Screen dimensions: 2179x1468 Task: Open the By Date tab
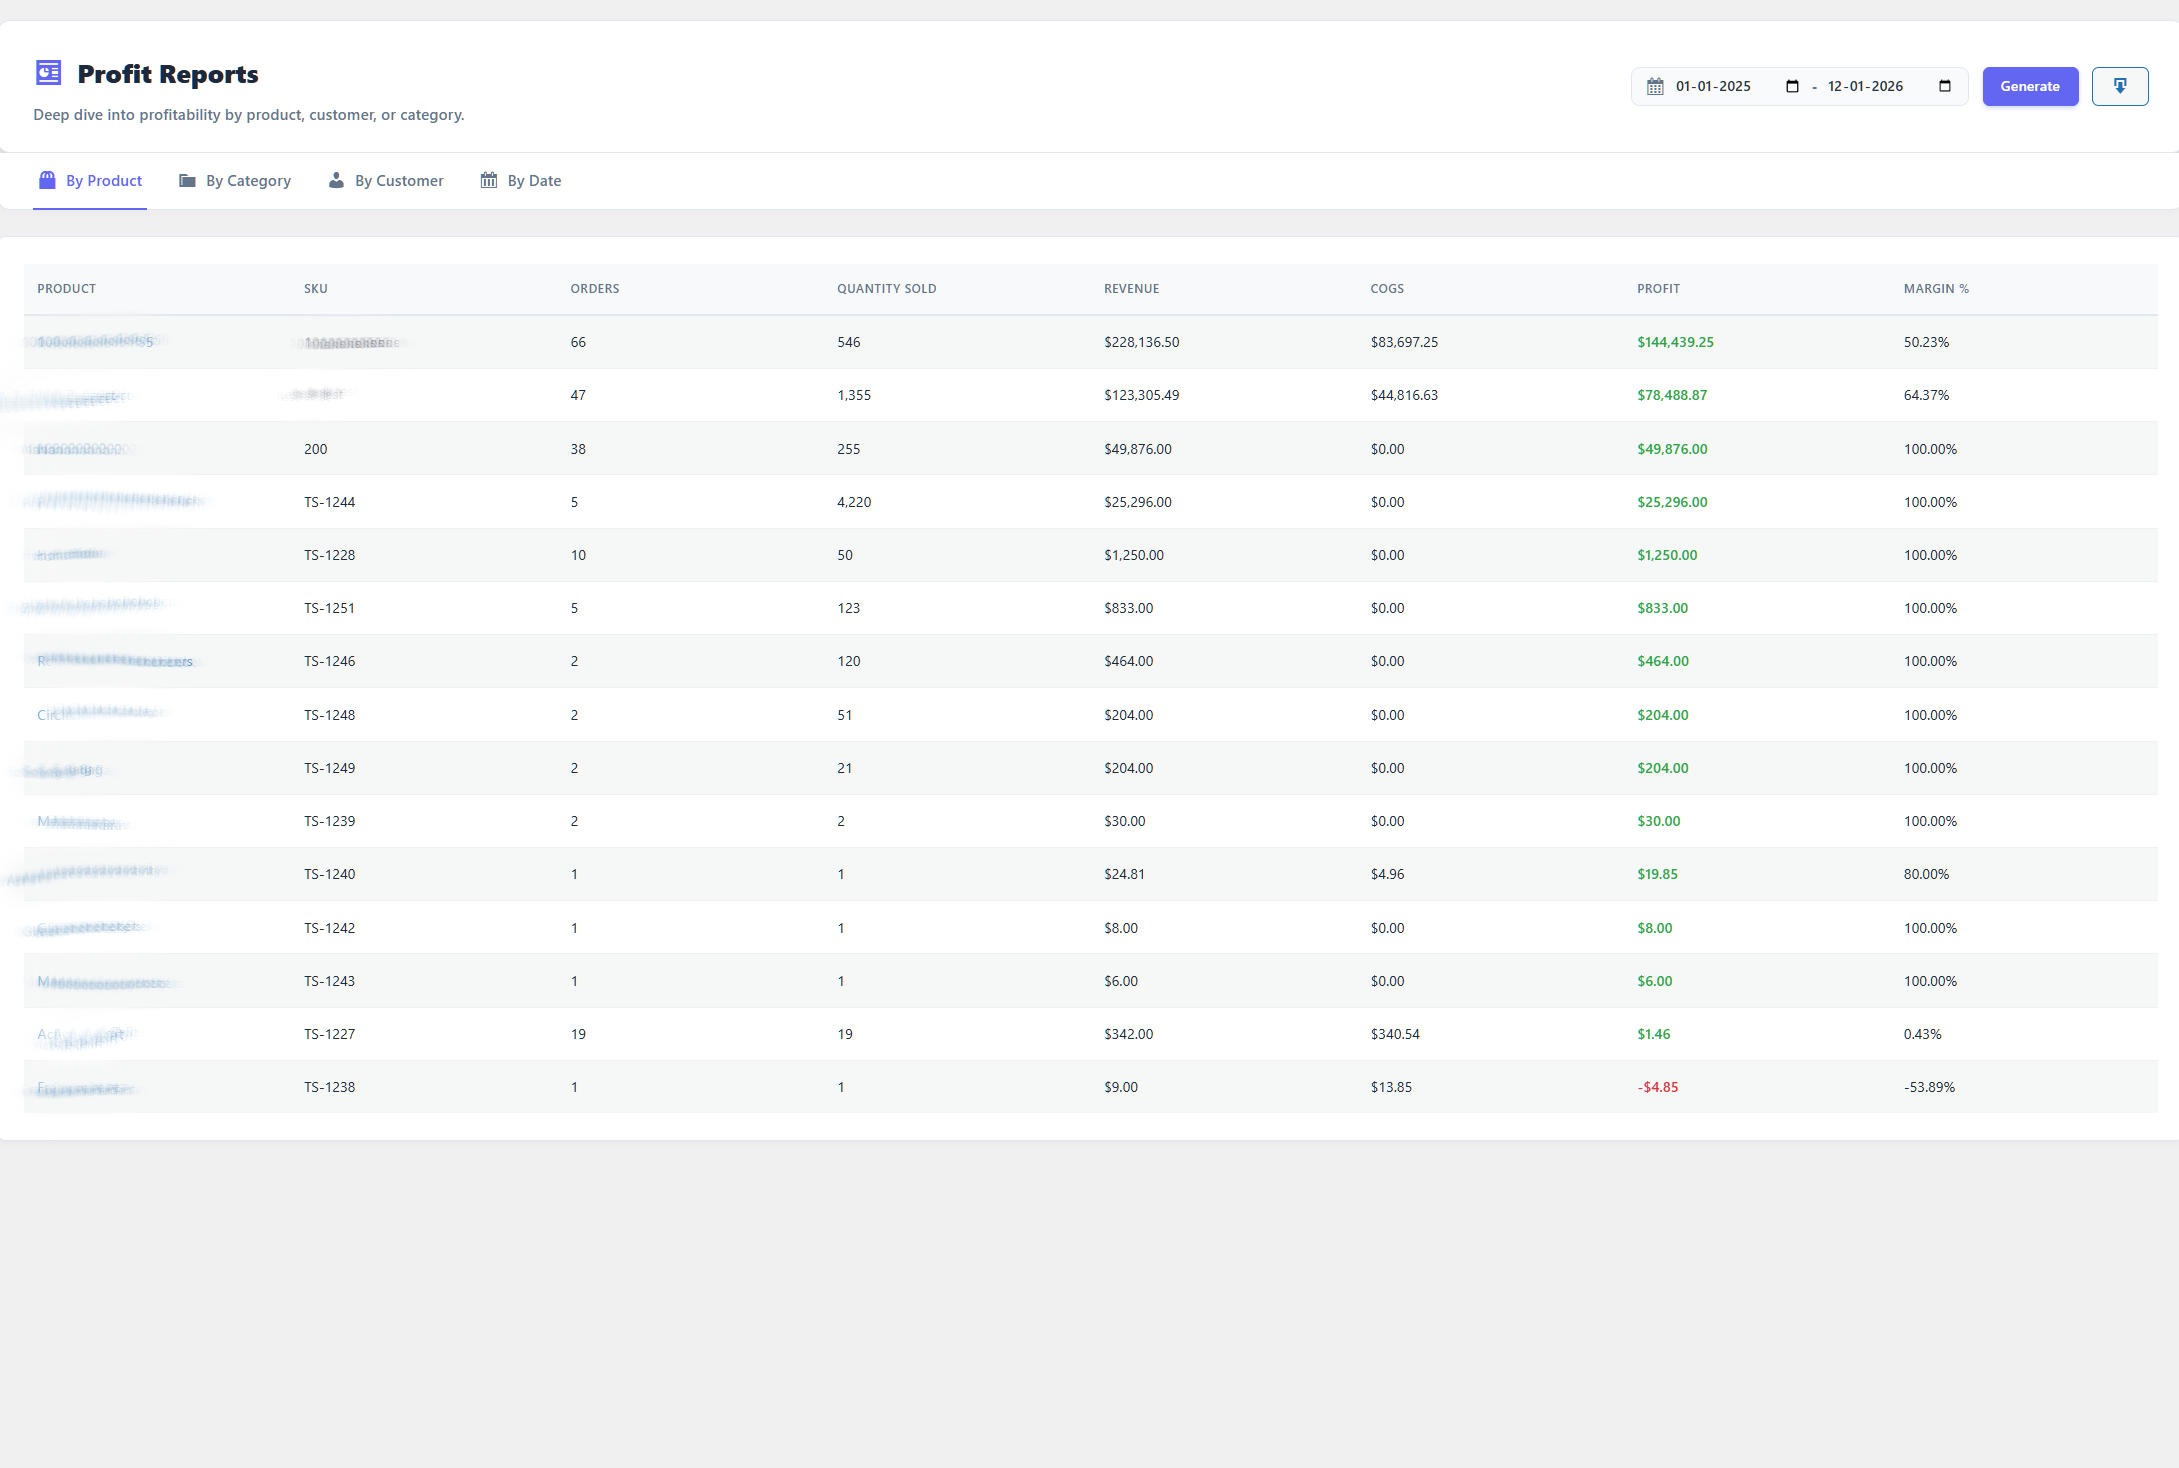[x=521, y=181]
